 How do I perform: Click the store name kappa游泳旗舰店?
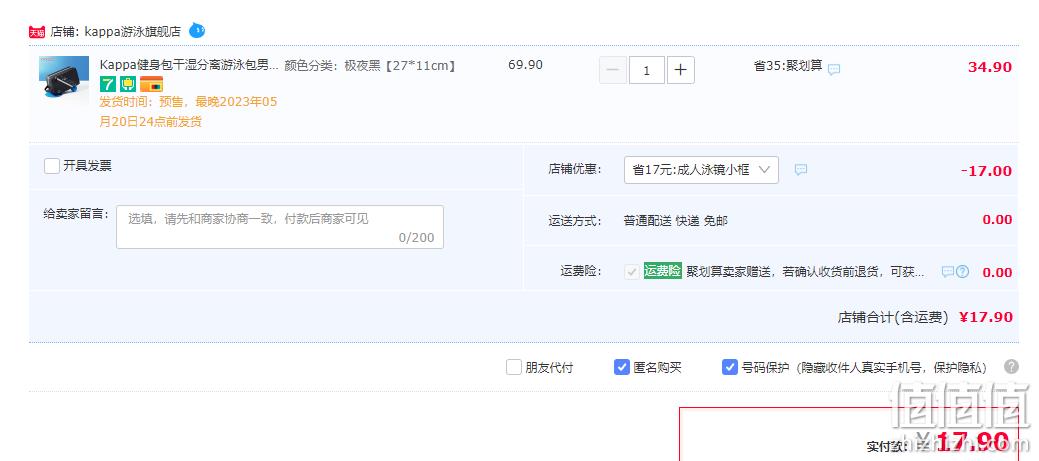pyautogui.click(x=133, y=31)
